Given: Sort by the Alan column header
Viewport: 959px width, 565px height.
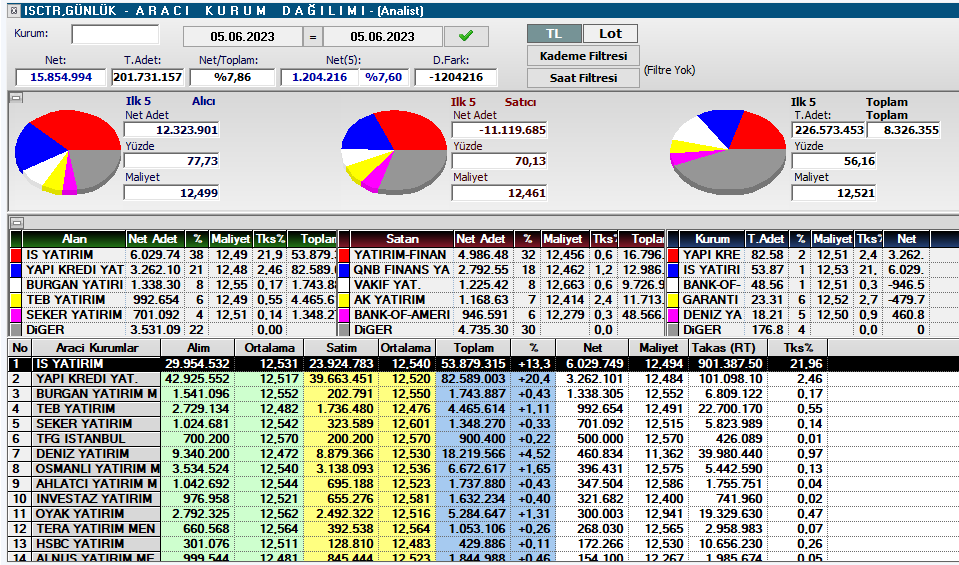Looking at the screenshot, I should (x=74, y=238).
